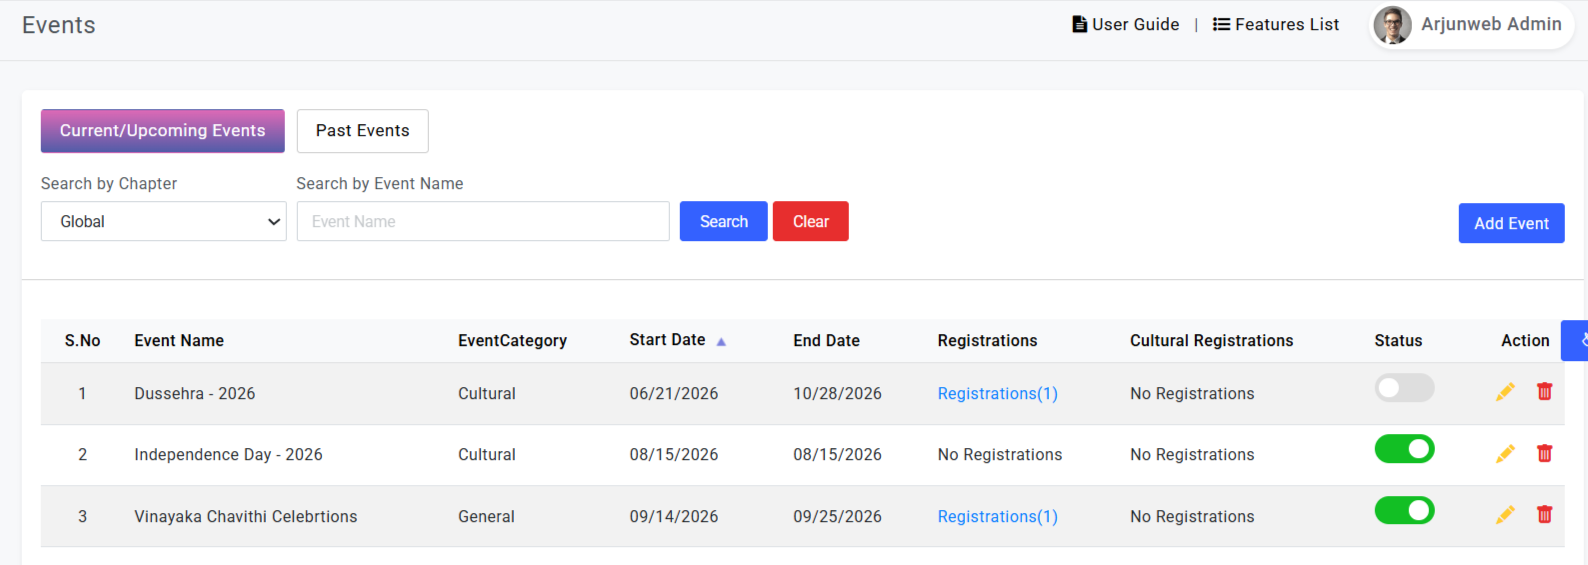Screen dimensions: 1588x565
Task: Open the User Guide document icon
Action: click(x=1079, y=24)
